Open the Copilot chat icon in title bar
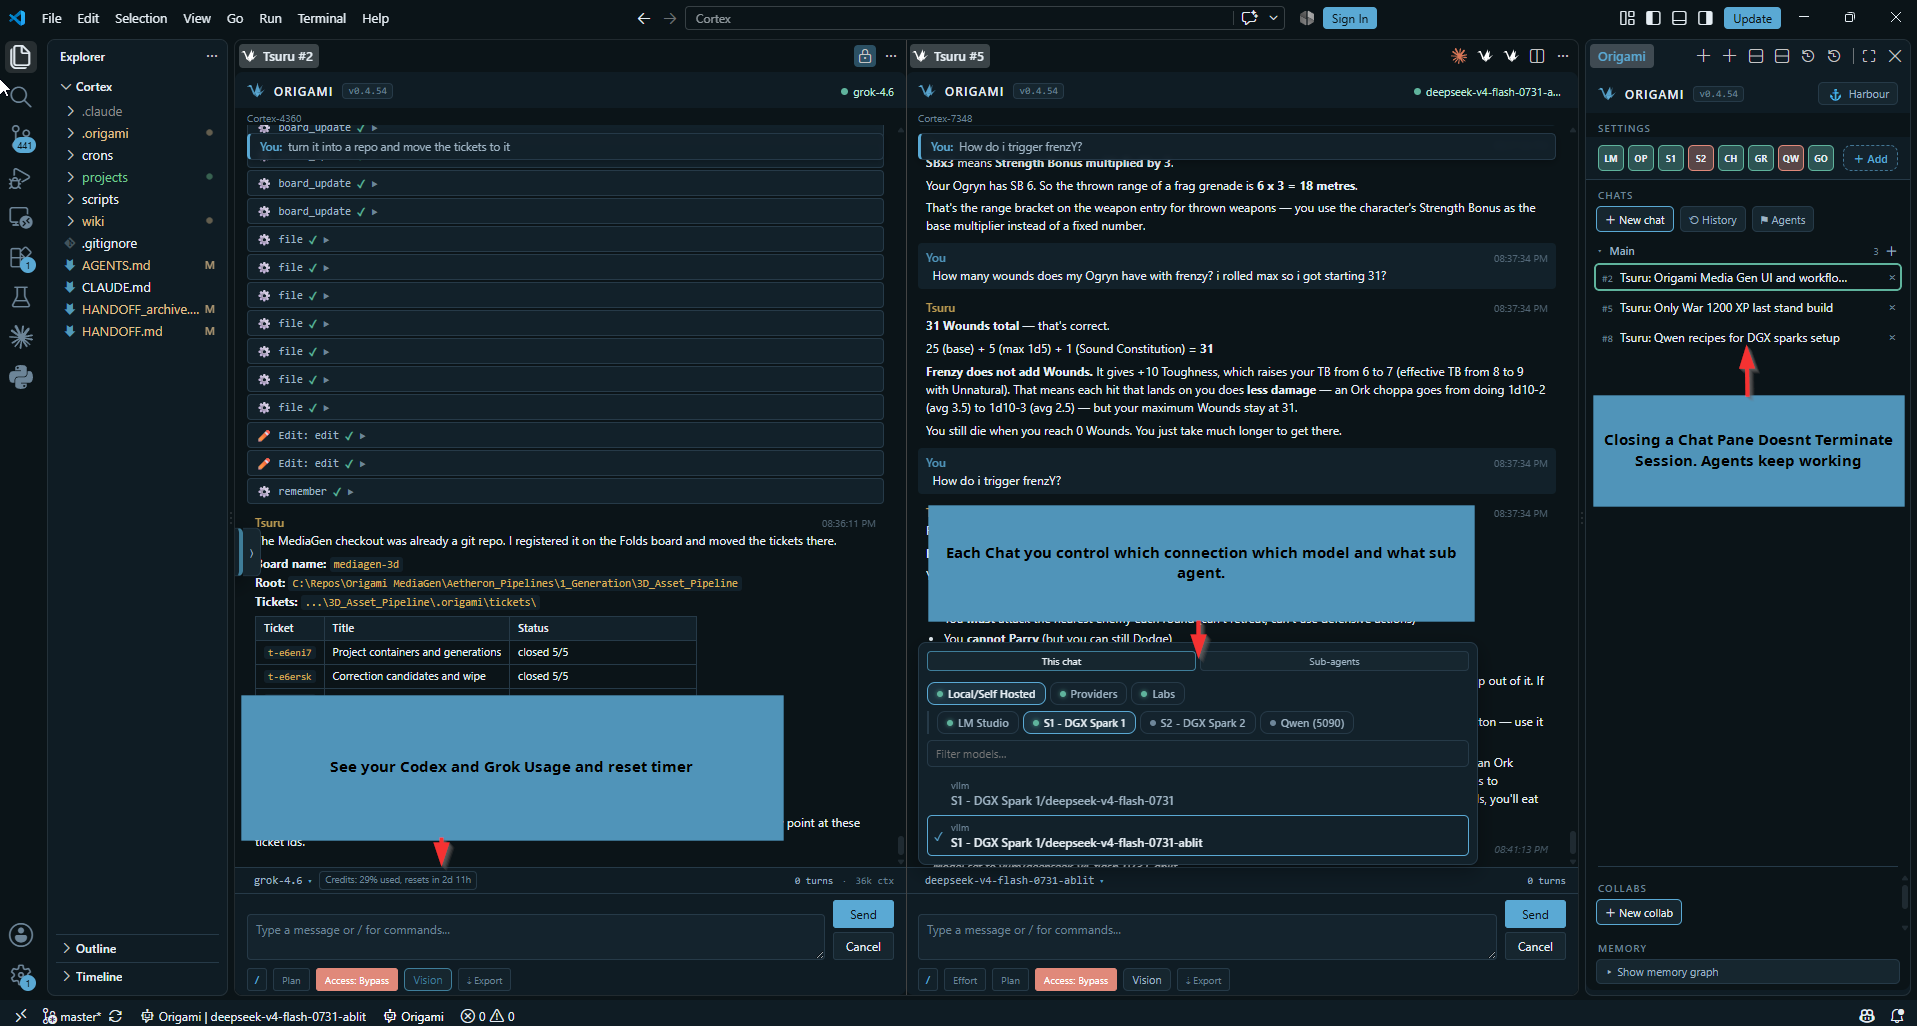1917x1026 pixels. [x=1249, y=18]
